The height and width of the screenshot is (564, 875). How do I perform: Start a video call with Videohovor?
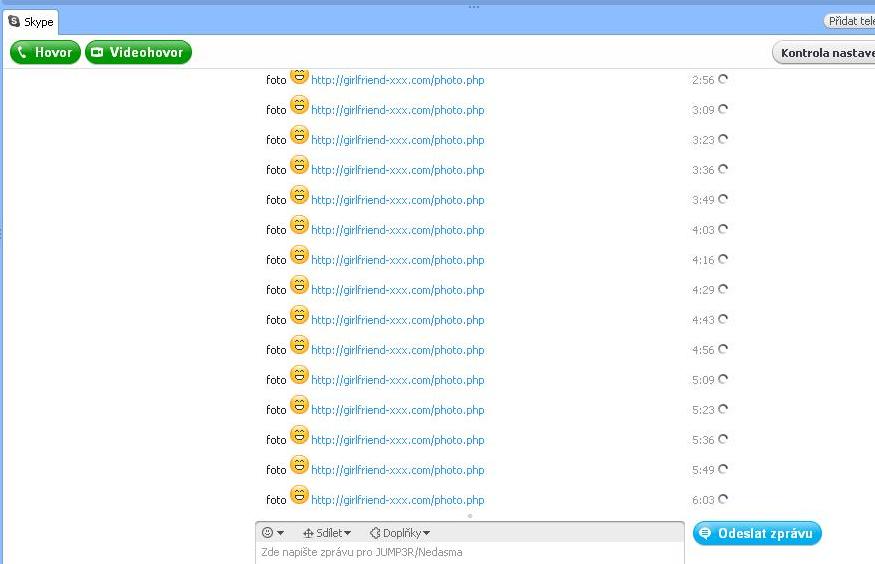pyautogui.click(x=138, y=52)
